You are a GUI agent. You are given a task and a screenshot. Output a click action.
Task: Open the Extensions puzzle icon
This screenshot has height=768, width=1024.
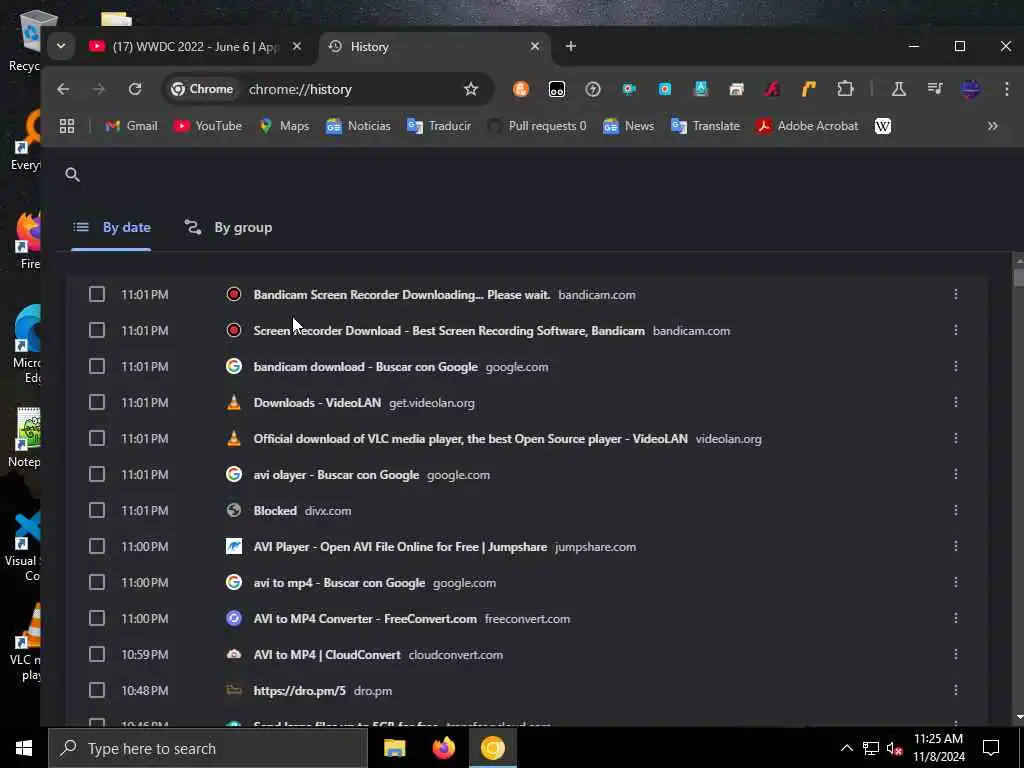(x=845, y=89)
